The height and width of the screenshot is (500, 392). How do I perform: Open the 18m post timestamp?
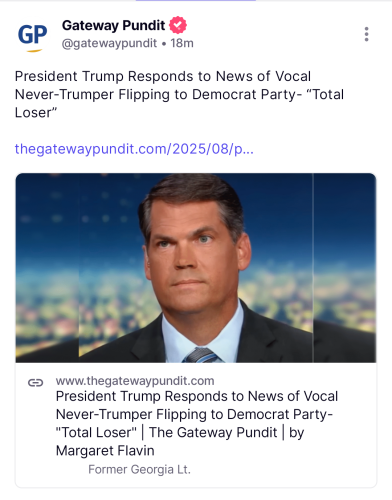tap(182, 43)
